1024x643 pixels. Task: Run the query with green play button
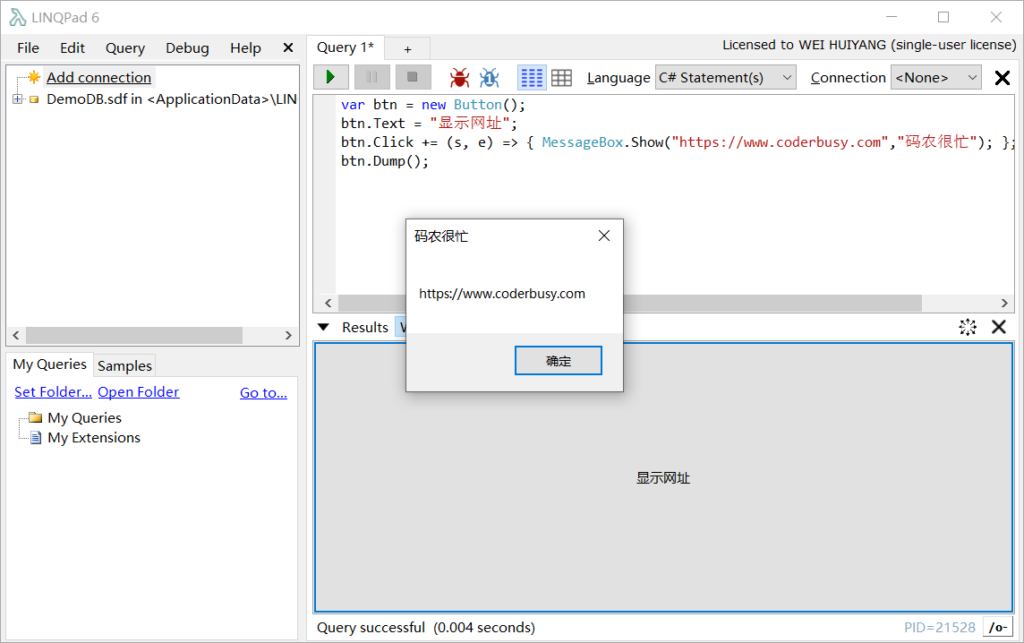pyautogui.click(x=330, y=77)
